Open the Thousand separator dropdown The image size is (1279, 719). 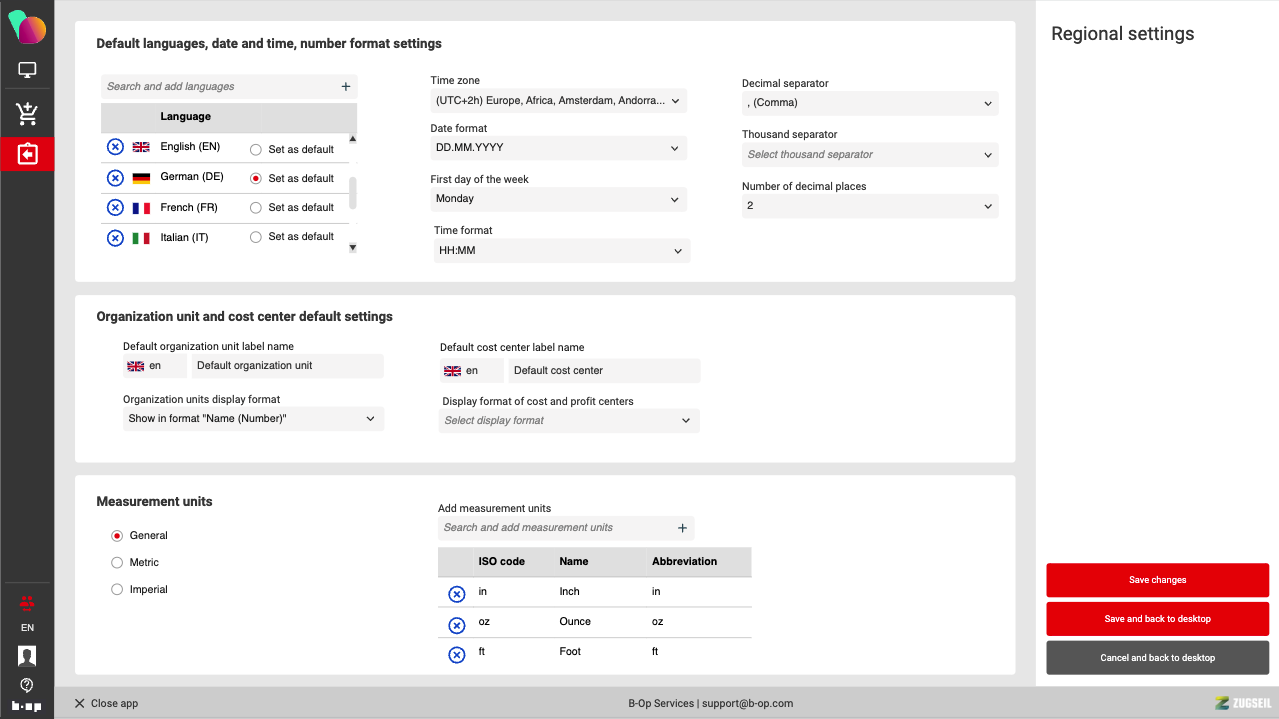pos(869,155)
